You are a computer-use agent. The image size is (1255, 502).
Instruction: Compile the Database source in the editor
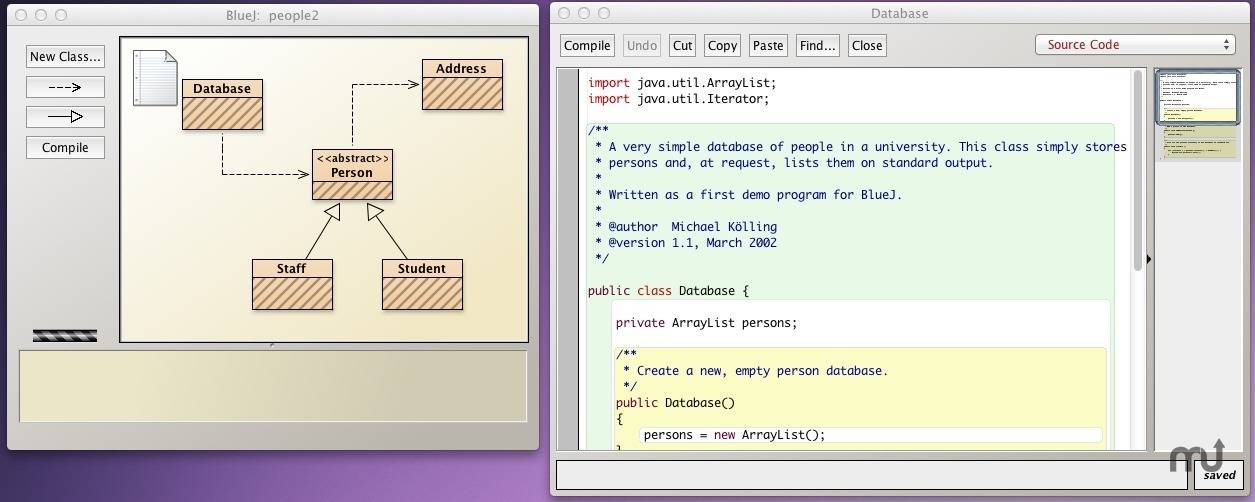pyautogui.click(x=587, y=45)
